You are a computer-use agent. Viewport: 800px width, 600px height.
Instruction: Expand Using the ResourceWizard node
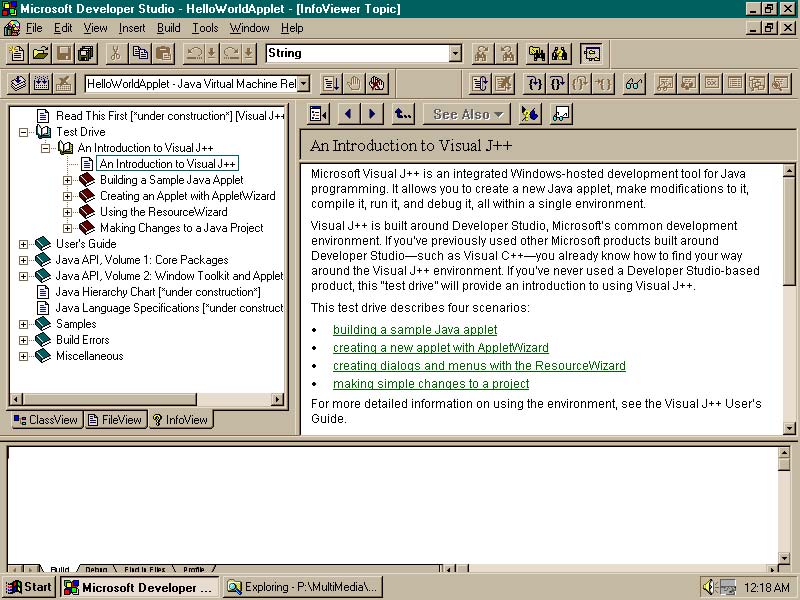(67, 212)
